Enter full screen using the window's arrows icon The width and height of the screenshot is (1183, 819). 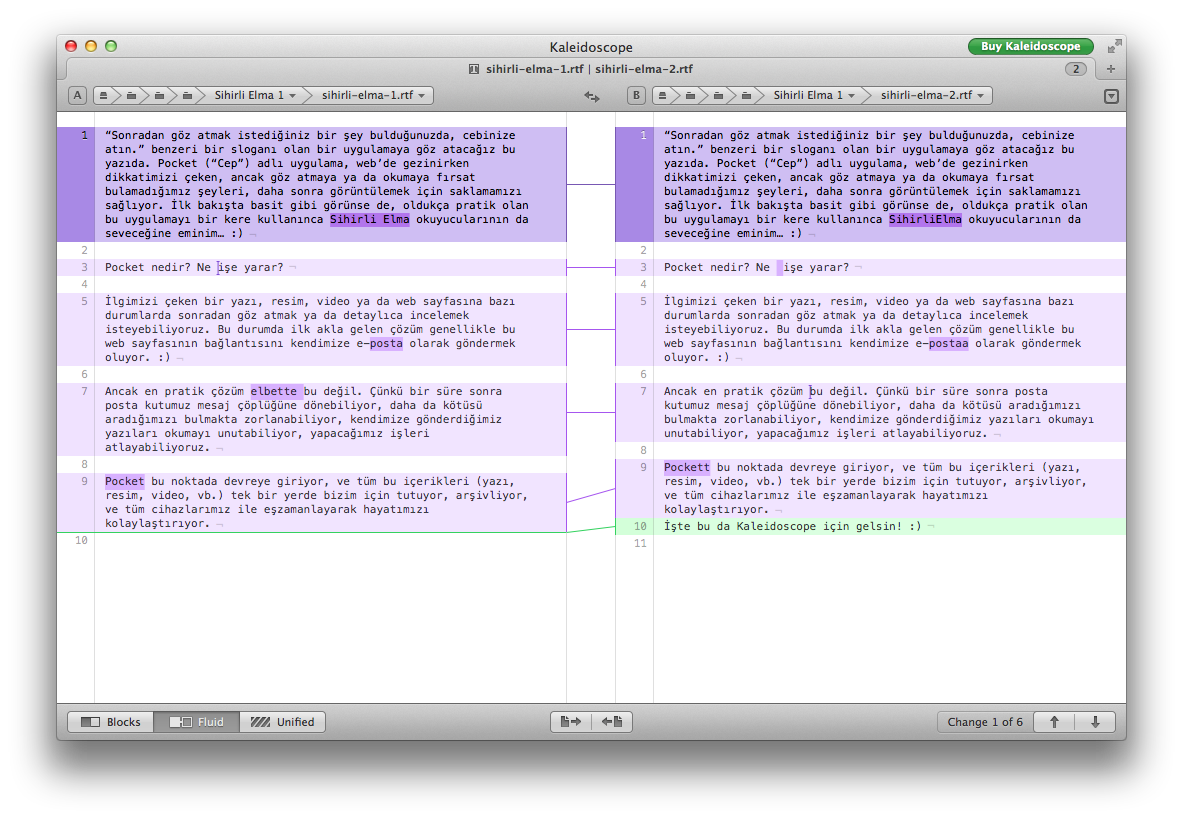1113,47
